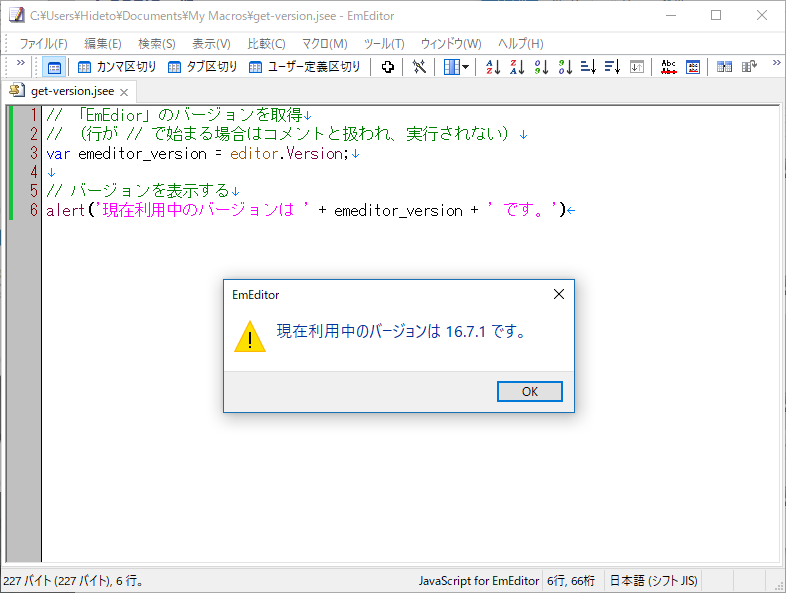Click 'alert' at start of line 6
Image resolution: width=786 pixels, height=593 pixels.
click(x=66, y=210)
